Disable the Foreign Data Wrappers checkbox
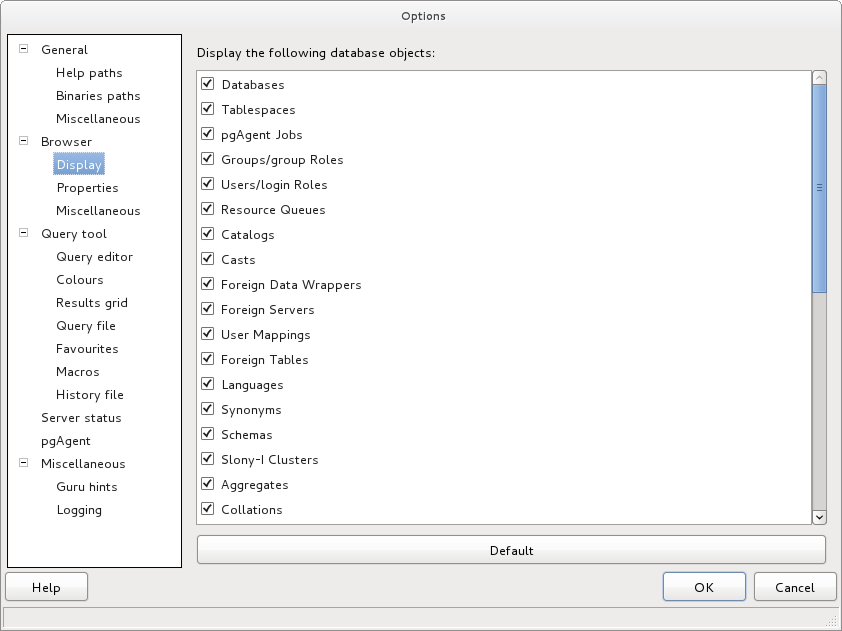 click(x=208, y=284)
